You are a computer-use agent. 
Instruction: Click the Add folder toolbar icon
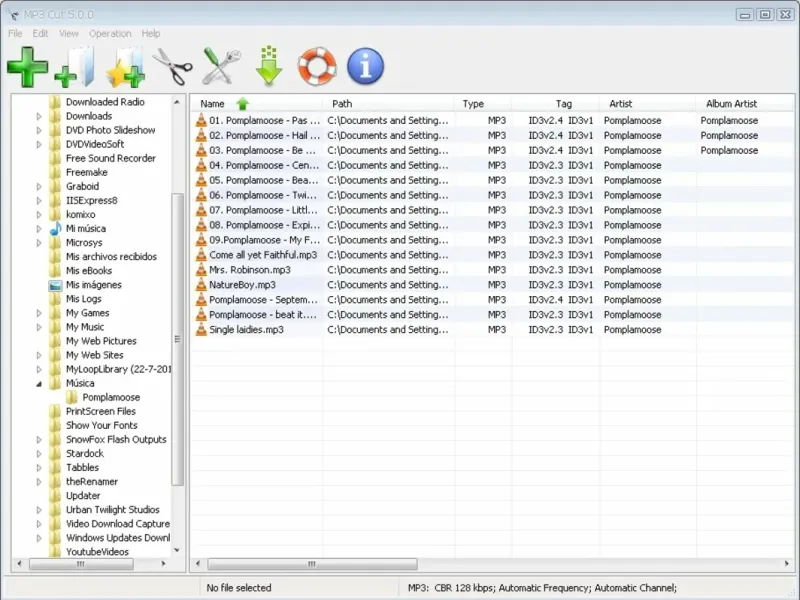click(x=76, y=66)
